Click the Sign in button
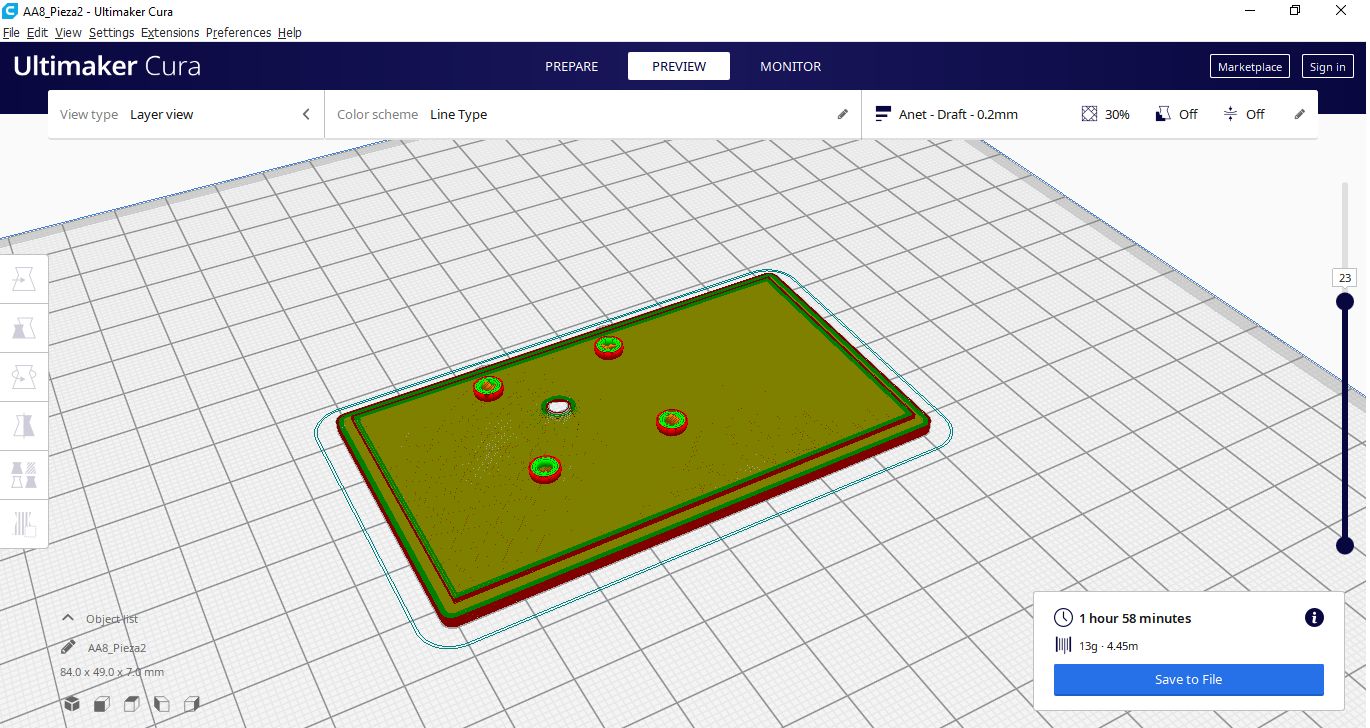The width and height of the screenshot is (1370, 728). 1327,67
